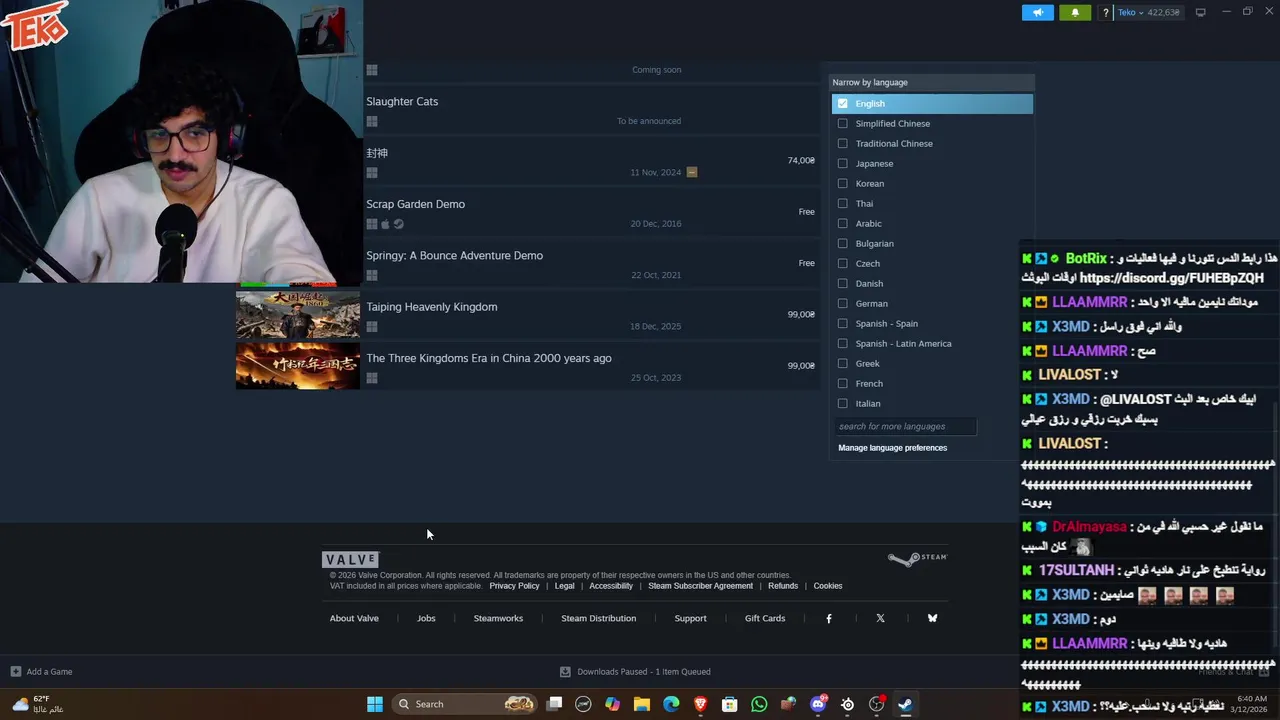Open the Support footer item
This screenshot has height=720, width=1280.
[x=690, y=618]
